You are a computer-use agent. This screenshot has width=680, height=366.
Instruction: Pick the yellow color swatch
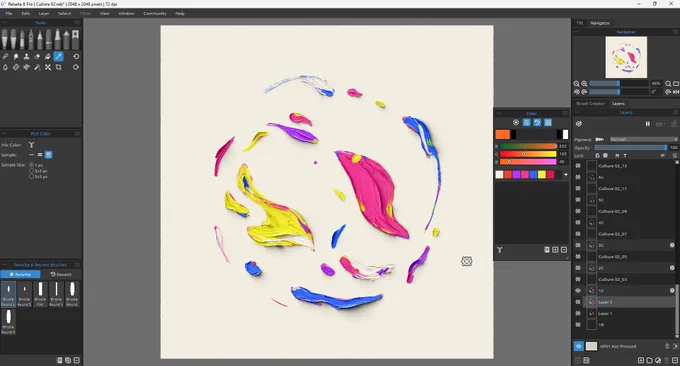542,174
